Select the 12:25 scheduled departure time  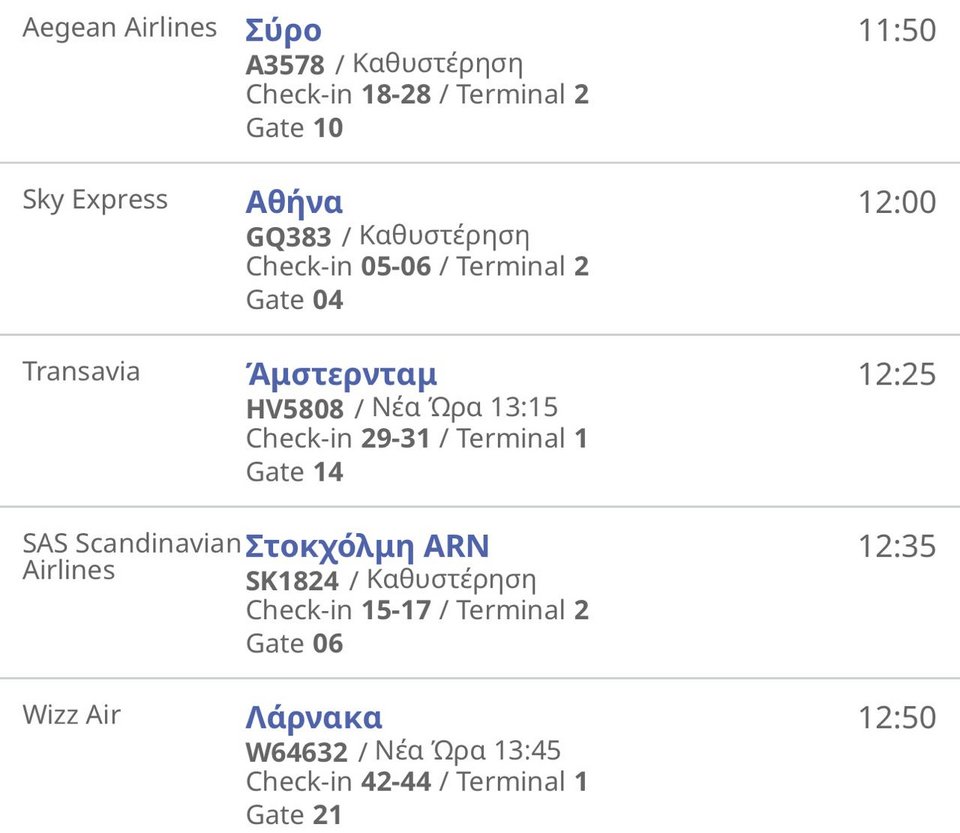click(x=897, y=375)
